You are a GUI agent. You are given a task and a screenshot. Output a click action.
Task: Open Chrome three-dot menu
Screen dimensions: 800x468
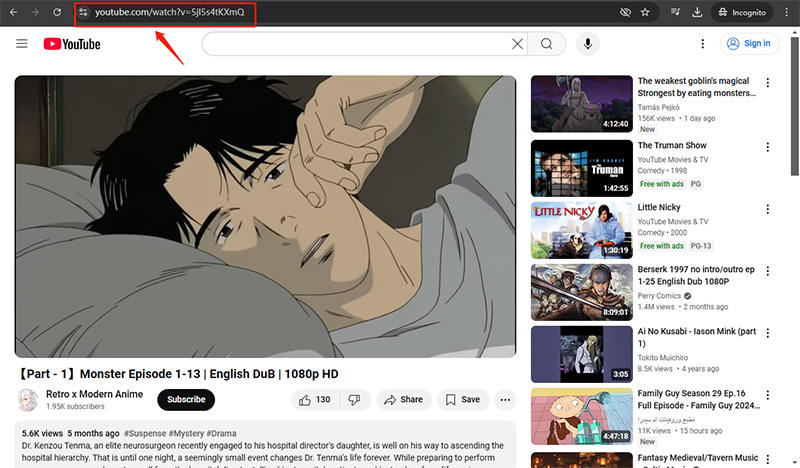tap(787, 12)
